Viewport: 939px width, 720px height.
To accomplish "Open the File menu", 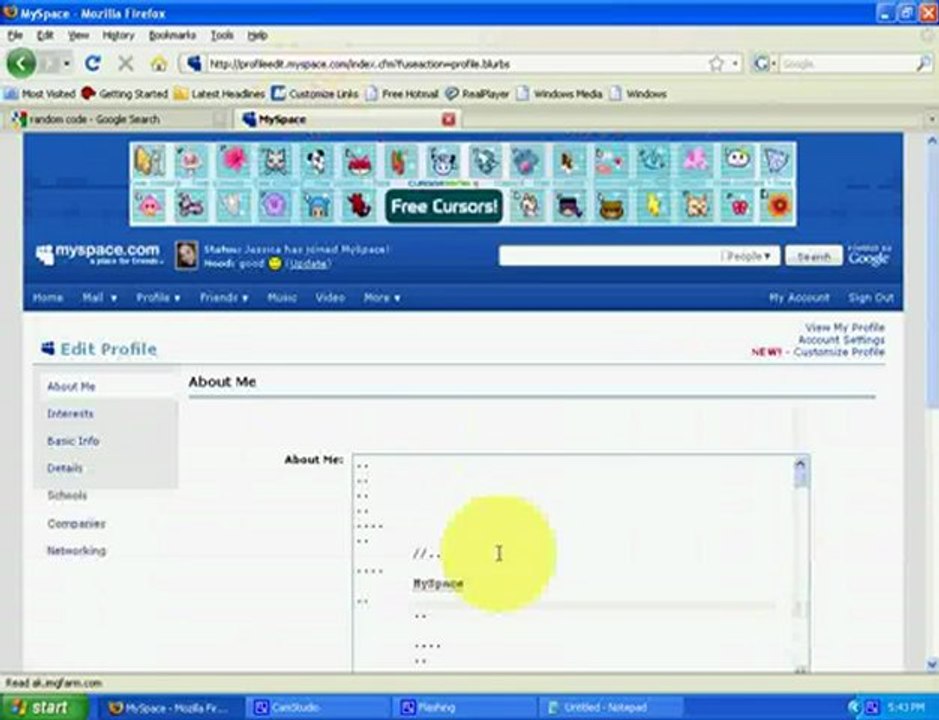I will coord(15,35).
